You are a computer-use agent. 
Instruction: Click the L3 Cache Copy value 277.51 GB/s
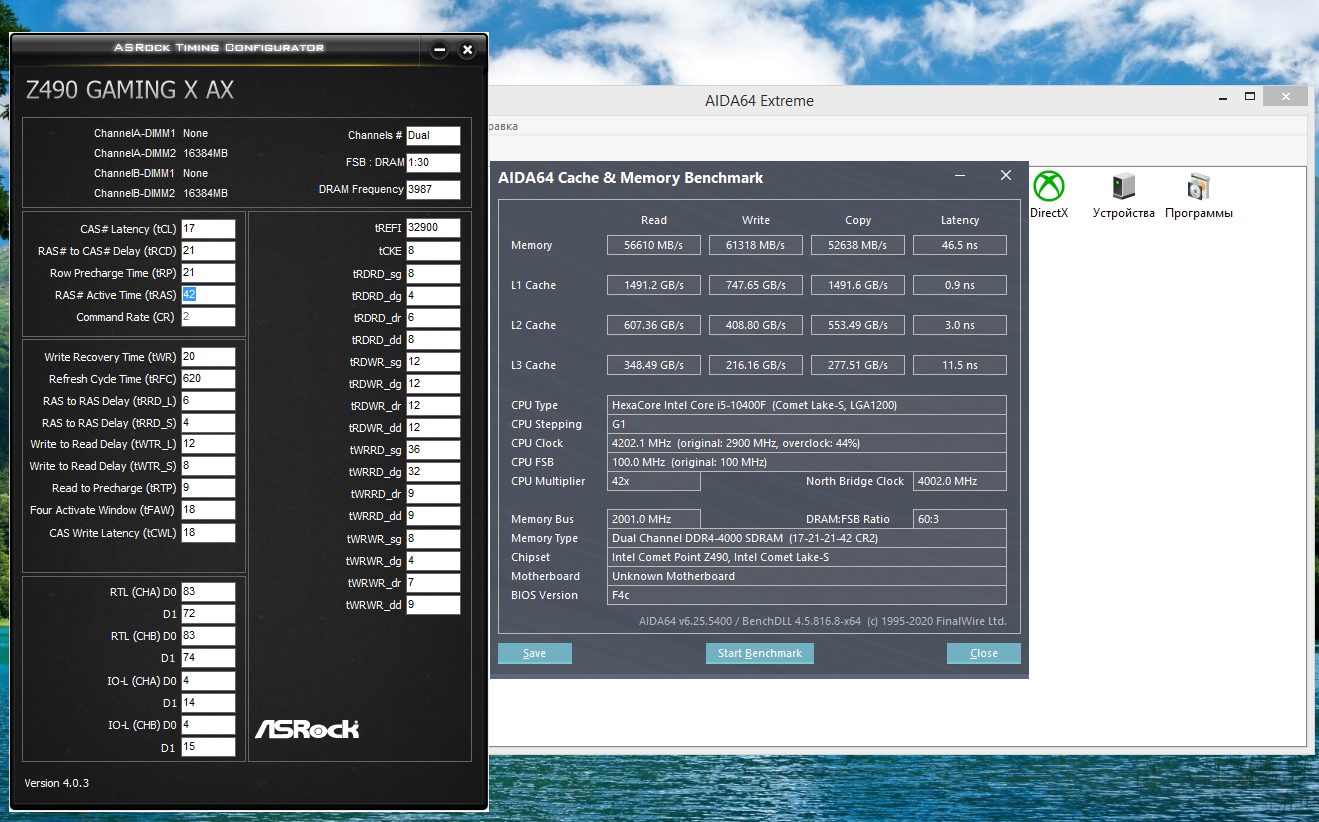(858, 365)
